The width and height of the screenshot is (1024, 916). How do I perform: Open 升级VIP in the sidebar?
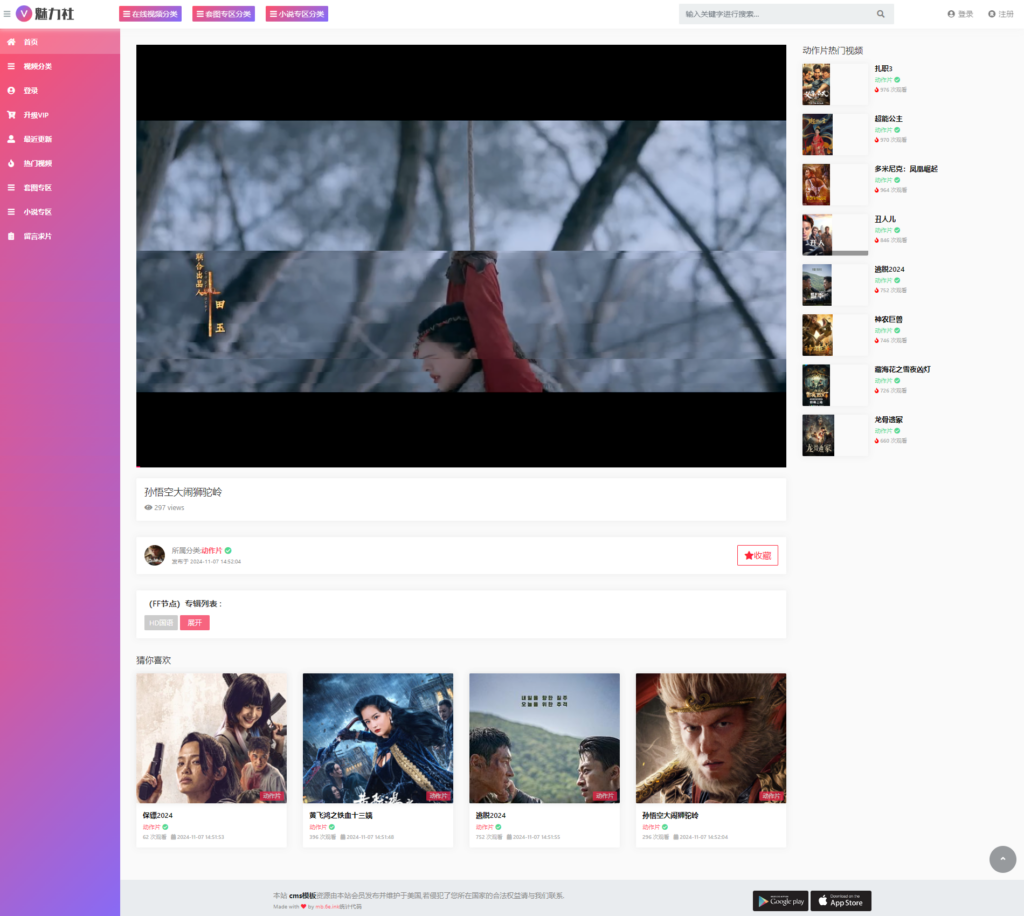[60, 115]
